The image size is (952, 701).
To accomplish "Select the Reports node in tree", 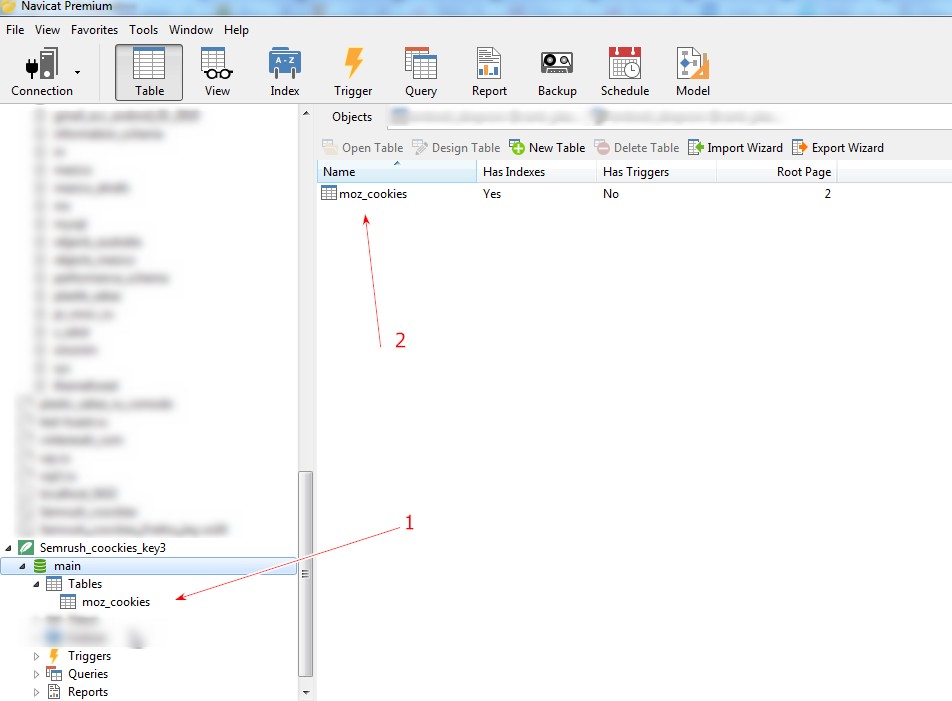I will (x=88, y=692).
